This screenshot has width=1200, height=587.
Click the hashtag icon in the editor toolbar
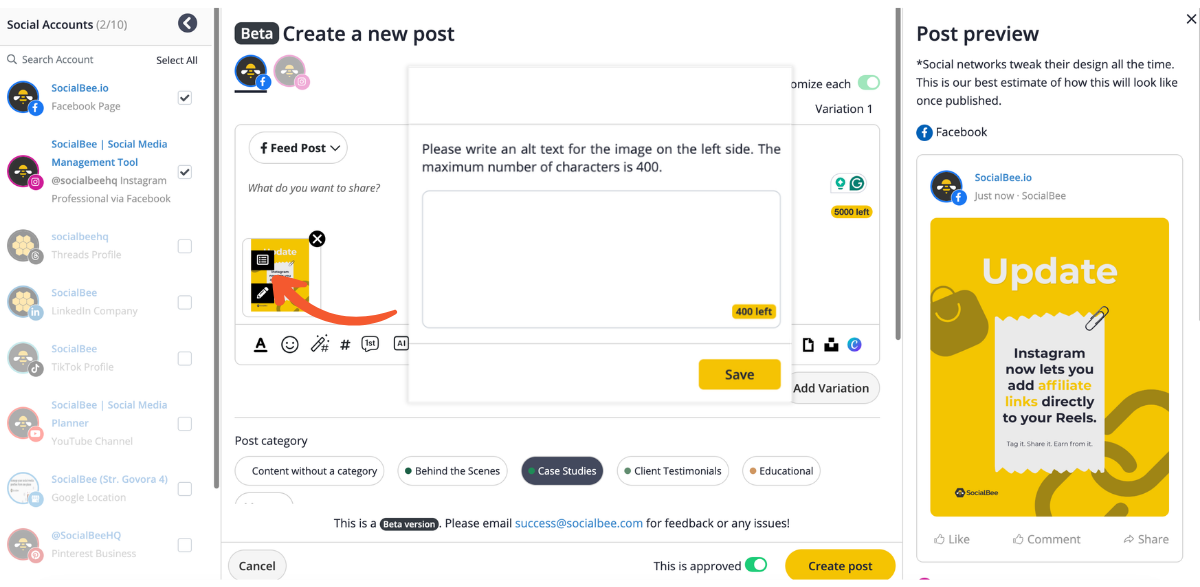tap(345, 345)
